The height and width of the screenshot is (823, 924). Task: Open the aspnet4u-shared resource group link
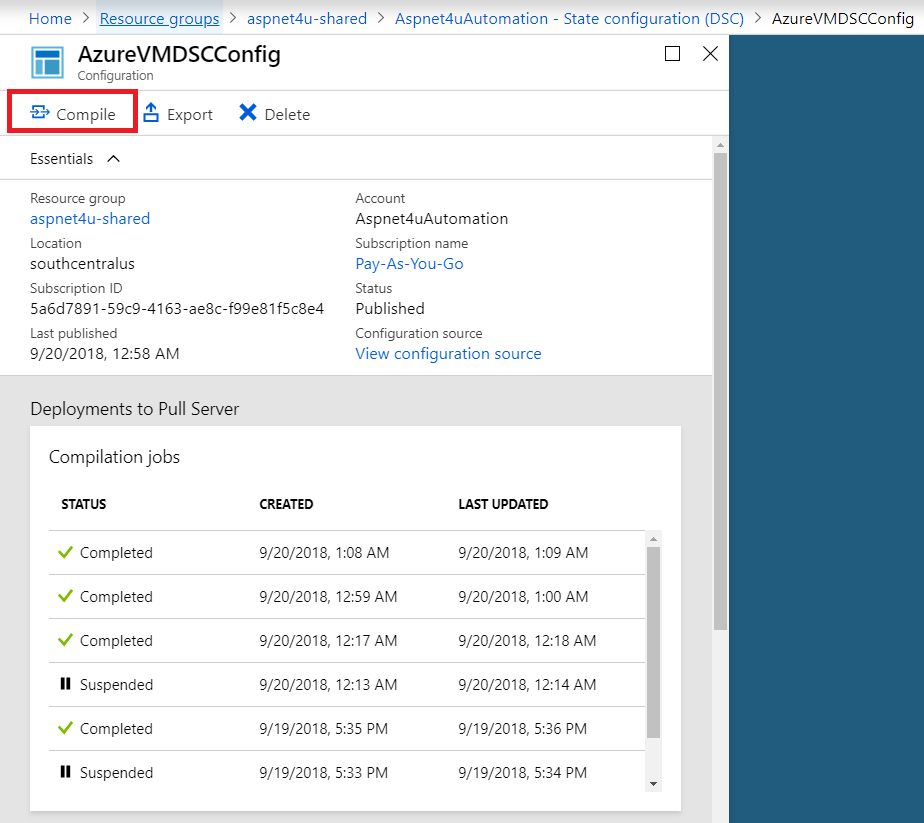90,219
